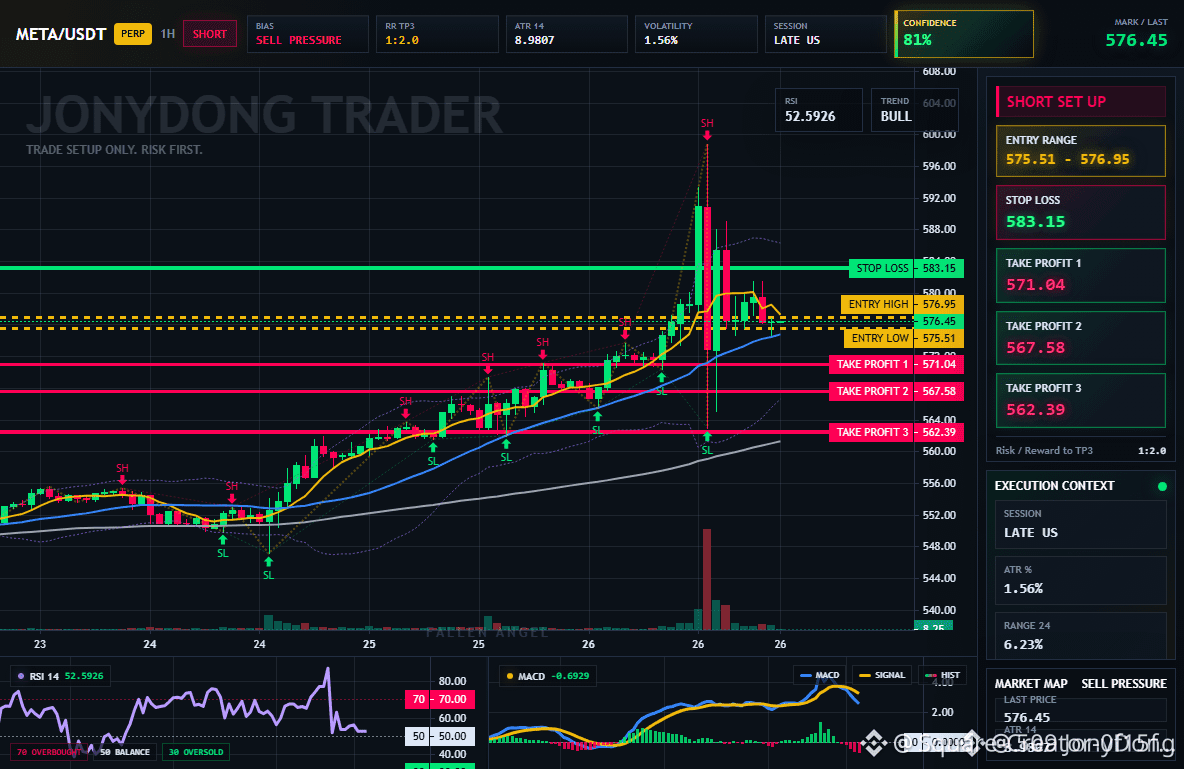
Task: Select the 1H timeframe label
Action: tap(168, 34)
